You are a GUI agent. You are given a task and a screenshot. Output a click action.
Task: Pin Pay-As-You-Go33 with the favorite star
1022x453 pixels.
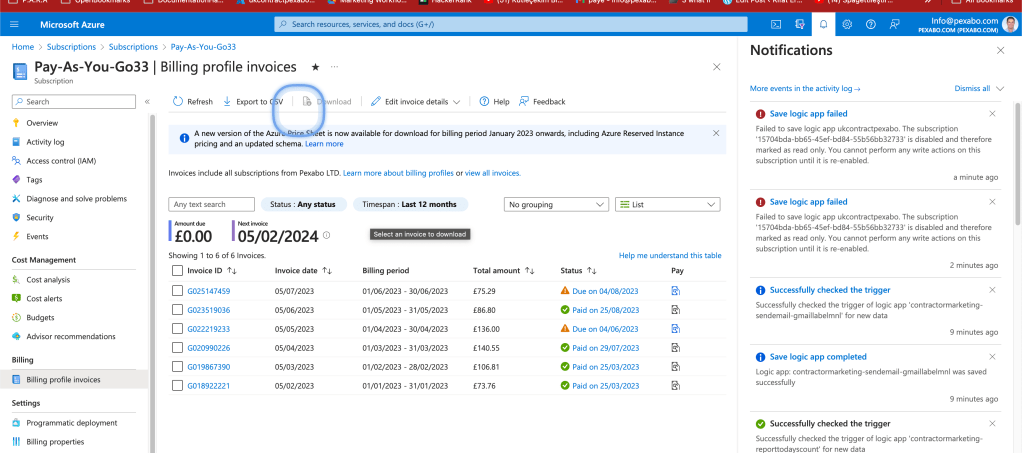[x=315, y=66]
